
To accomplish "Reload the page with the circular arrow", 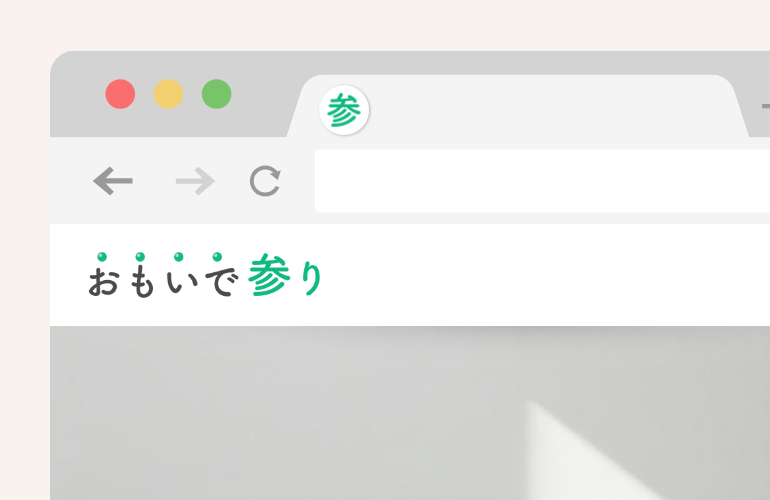I will [x=265, y=181].
